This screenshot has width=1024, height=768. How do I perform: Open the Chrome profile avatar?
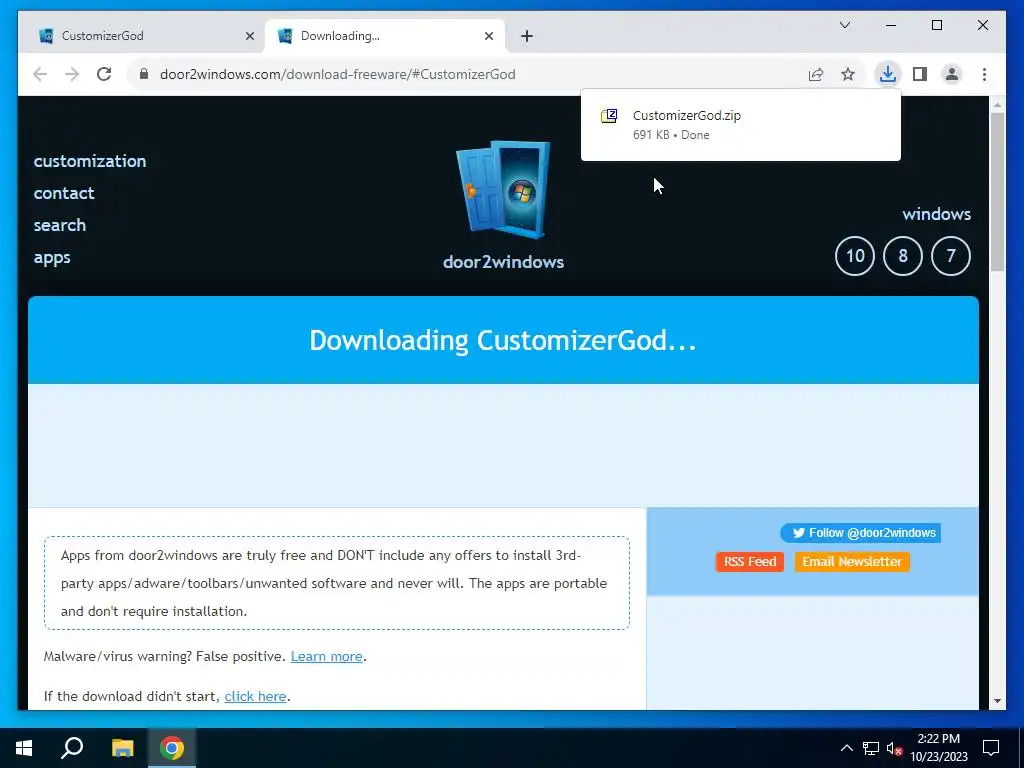coord(952,74)
